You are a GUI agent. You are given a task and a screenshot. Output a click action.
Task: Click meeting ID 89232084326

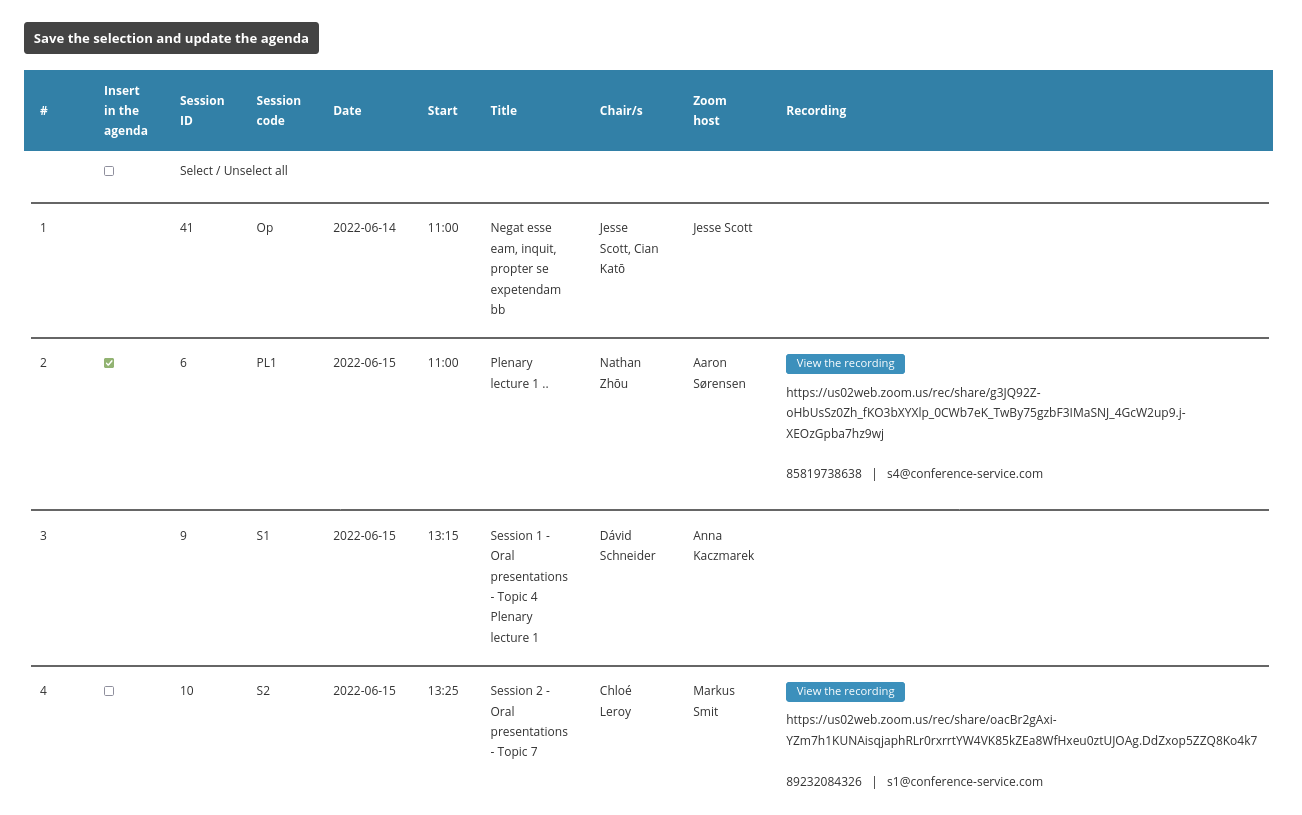823,782
